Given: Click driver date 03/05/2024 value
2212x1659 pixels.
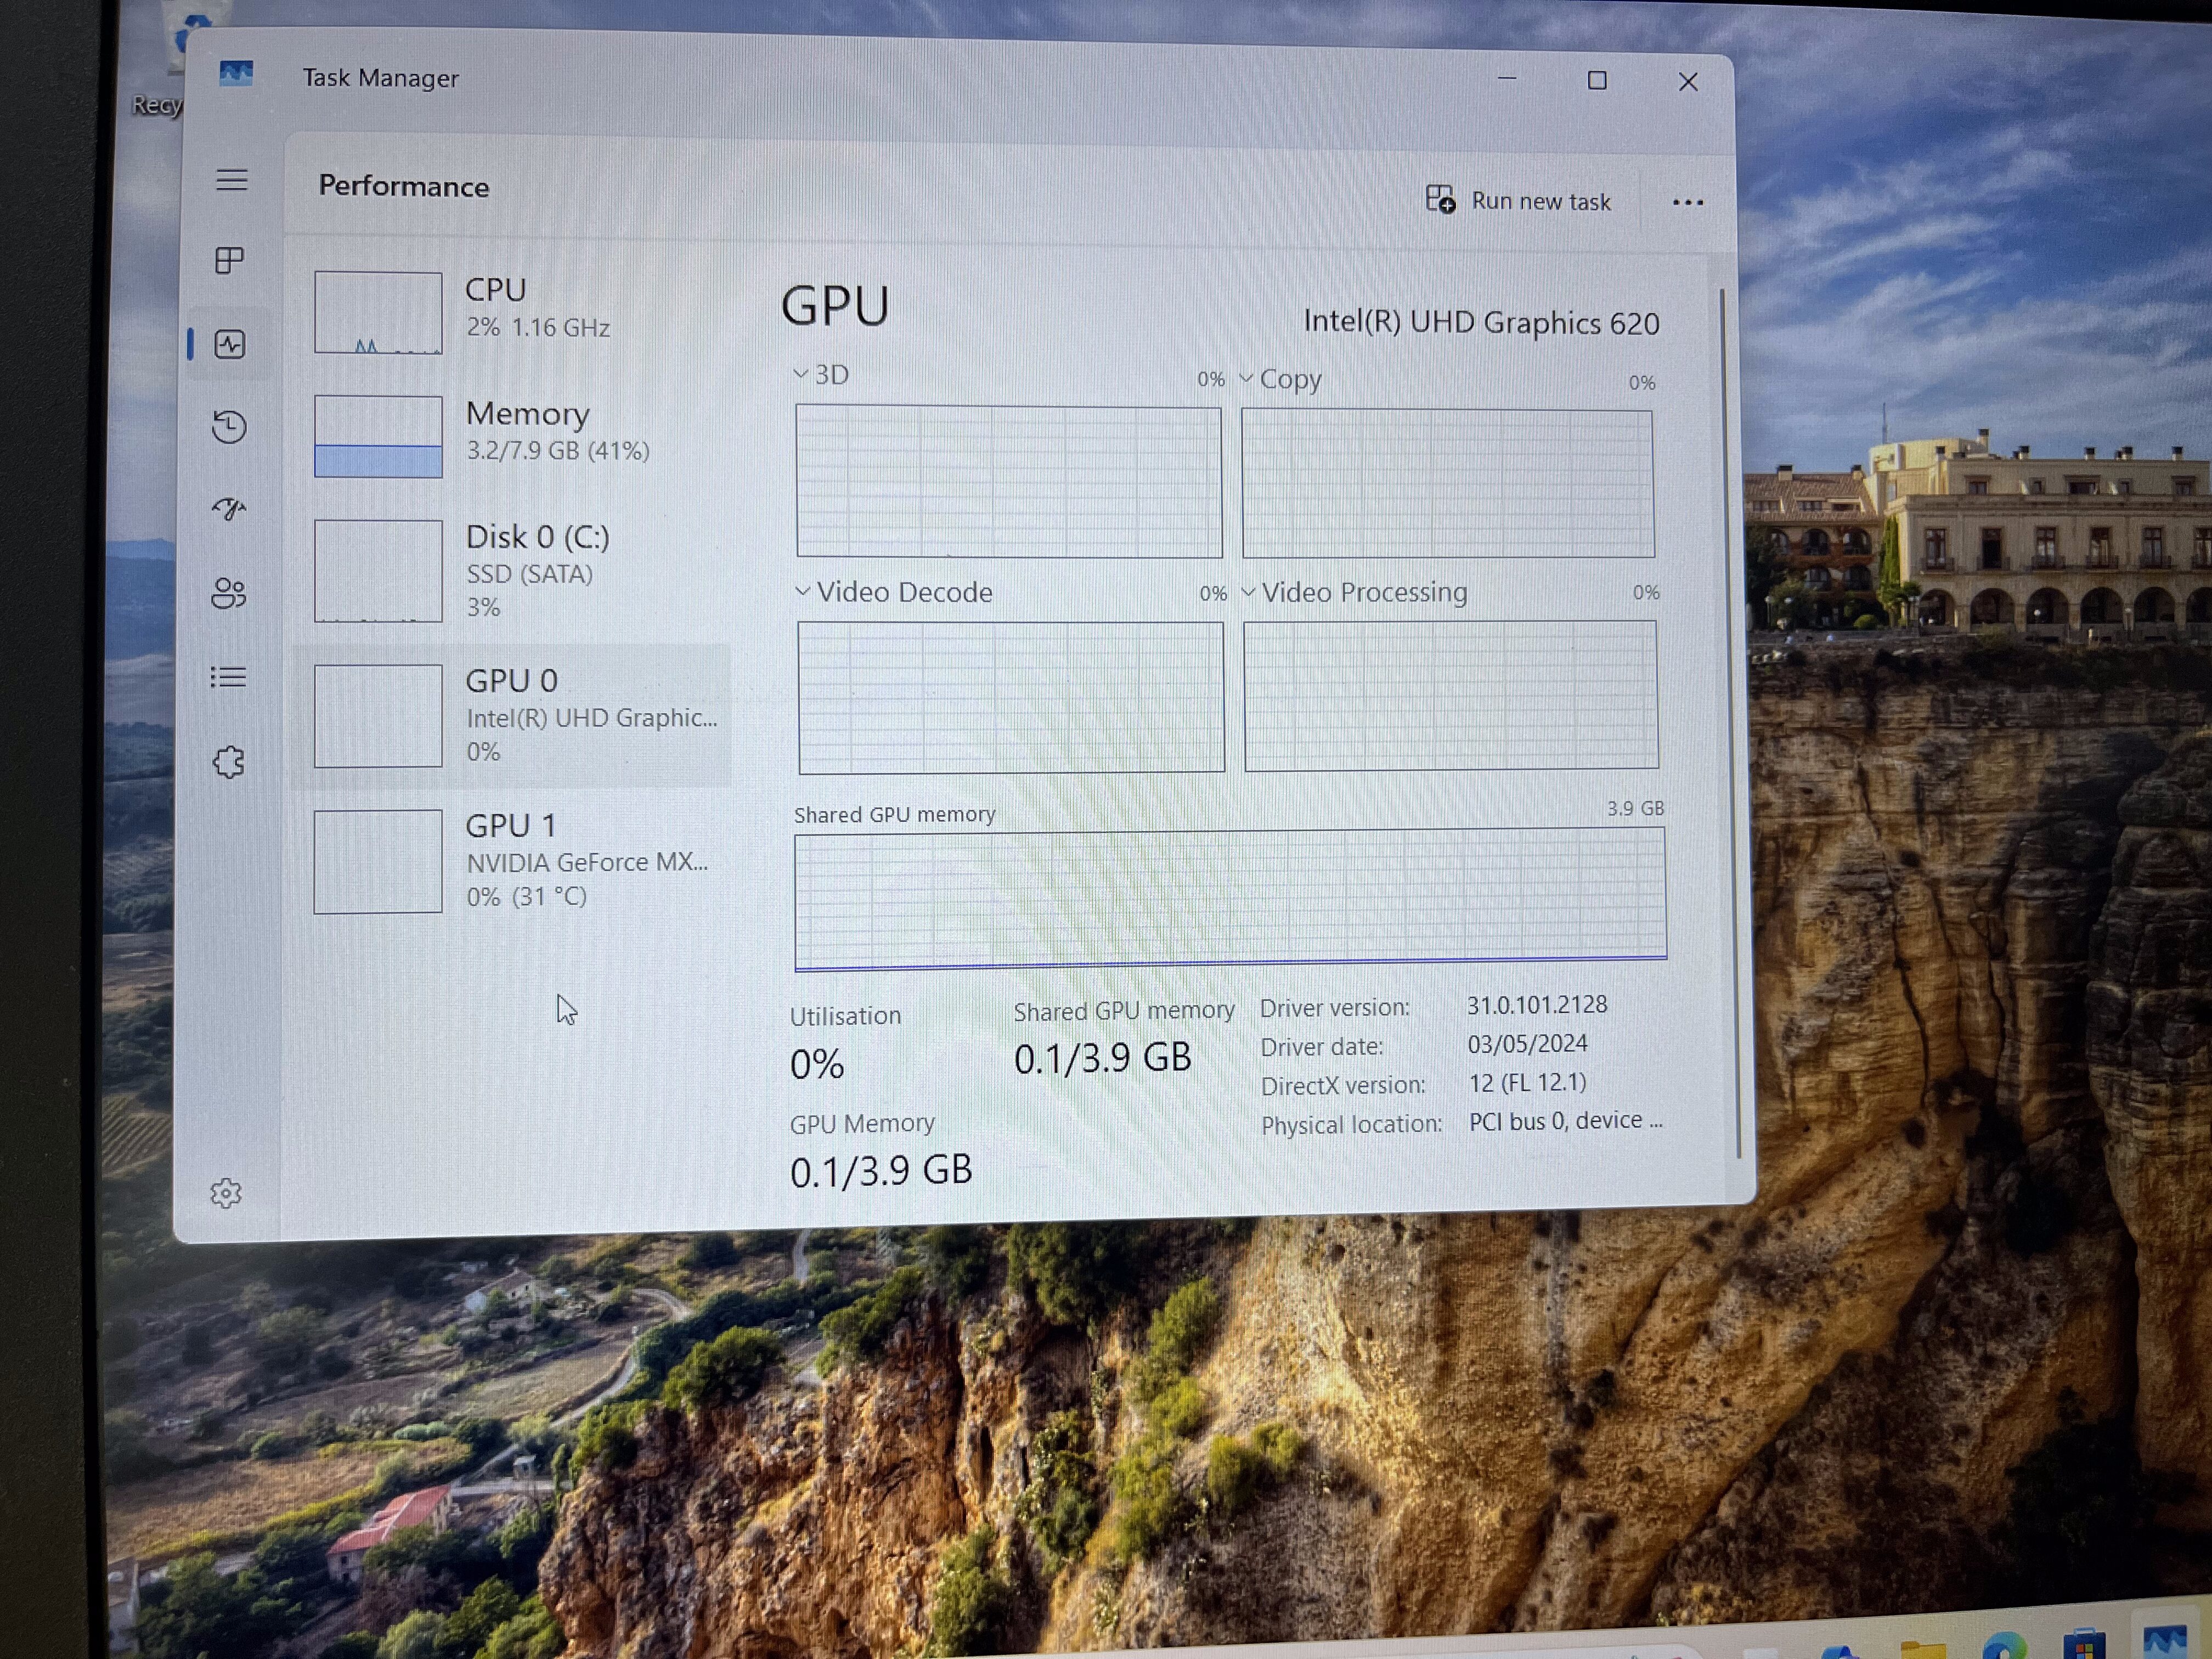Looking at the screenshot, I should click(x=1527, y=1044).
